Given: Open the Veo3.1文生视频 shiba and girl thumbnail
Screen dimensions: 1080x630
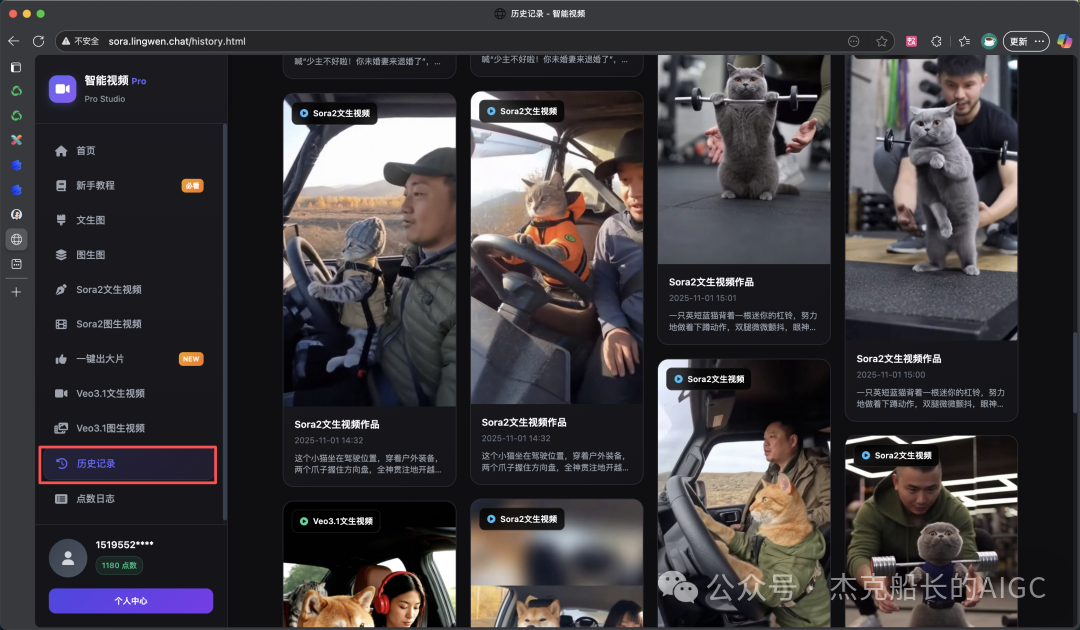Looking at the screenshot, I should pyautogui.click(x=370, y=563).
